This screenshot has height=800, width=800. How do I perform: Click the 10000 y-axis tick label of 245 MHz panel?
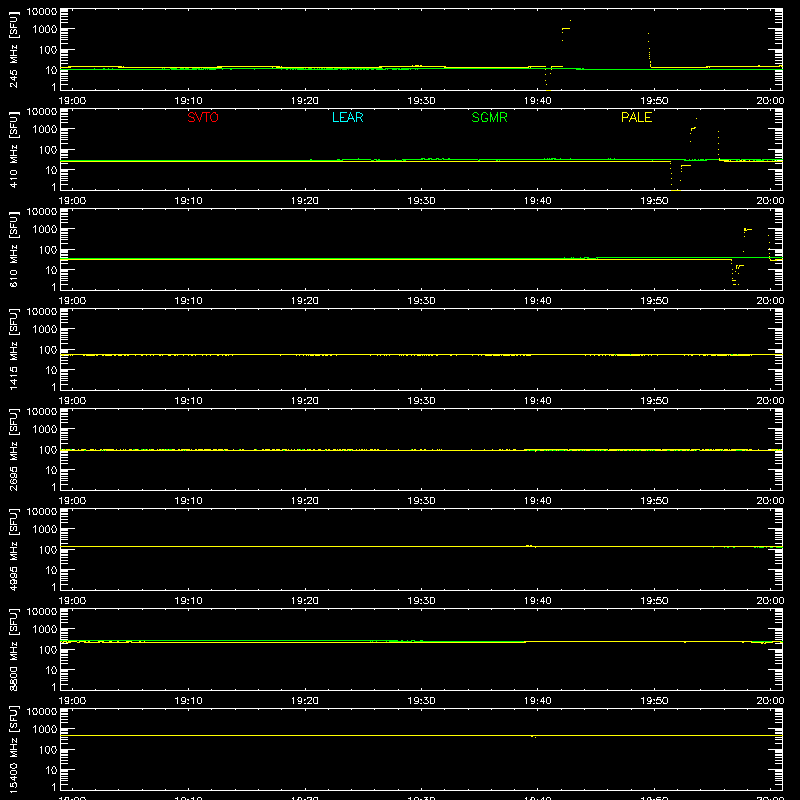point(42,12)
